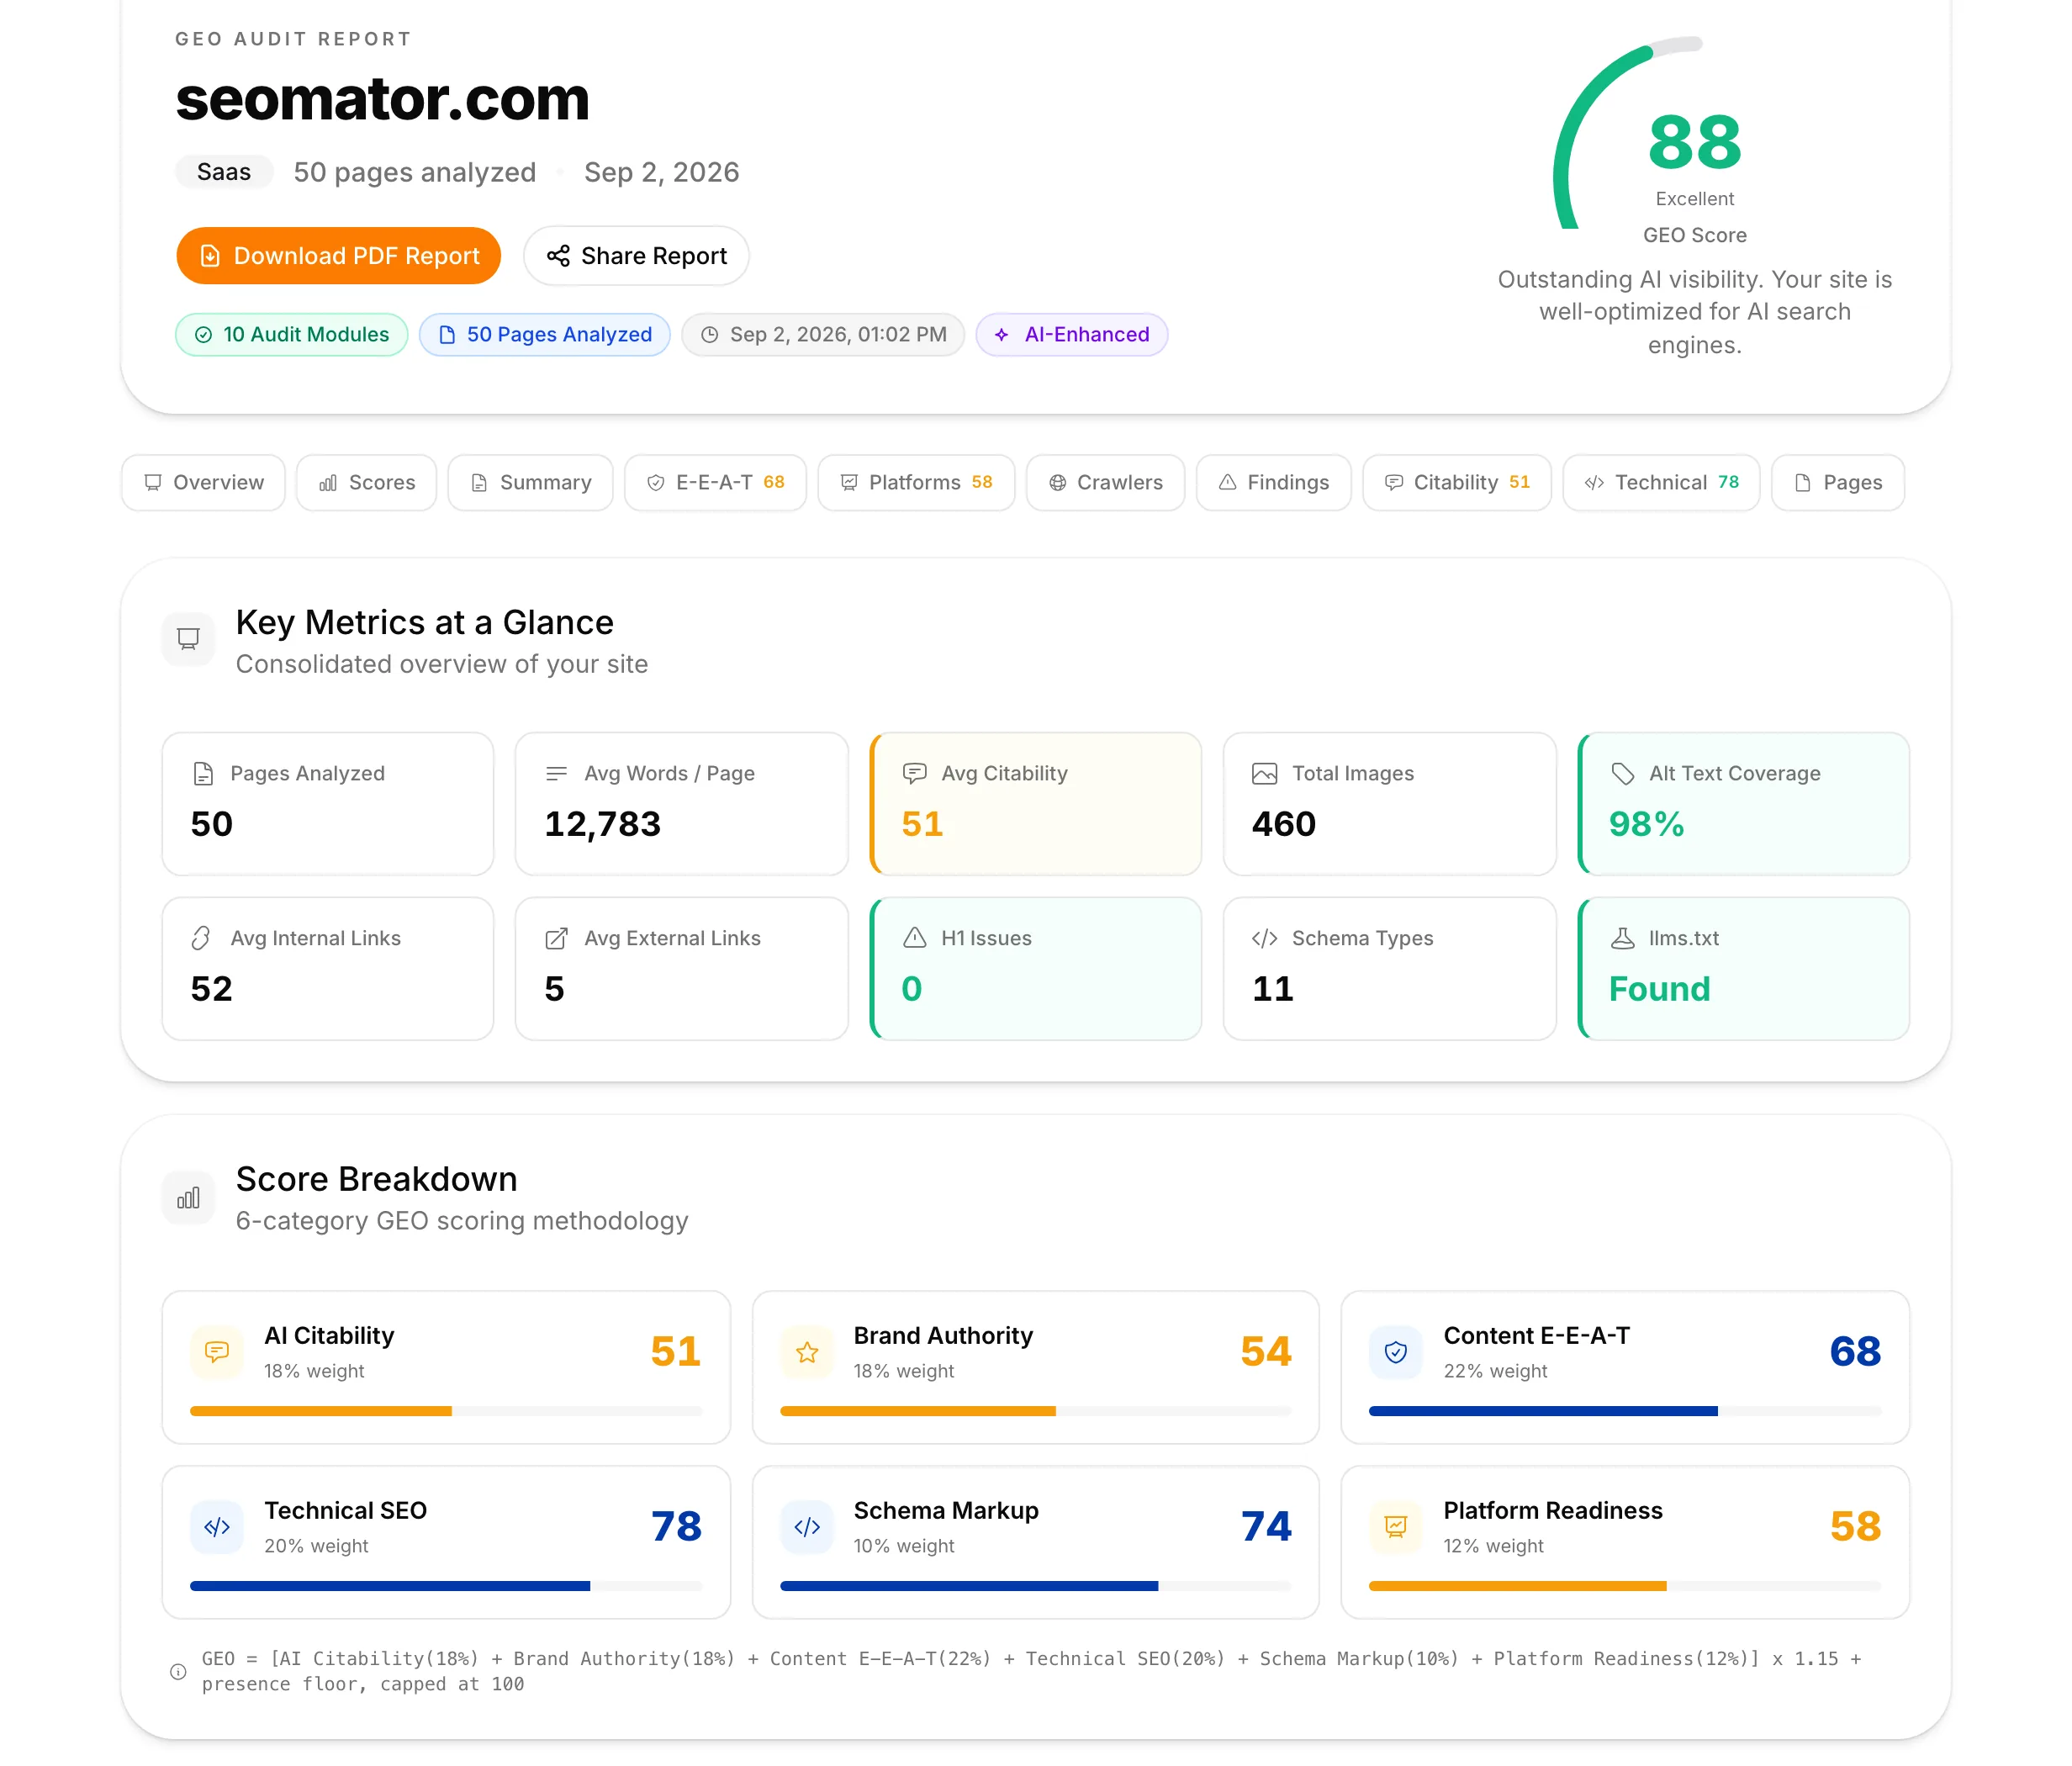Click the Technical SEO score 78

coord(676,1527)
